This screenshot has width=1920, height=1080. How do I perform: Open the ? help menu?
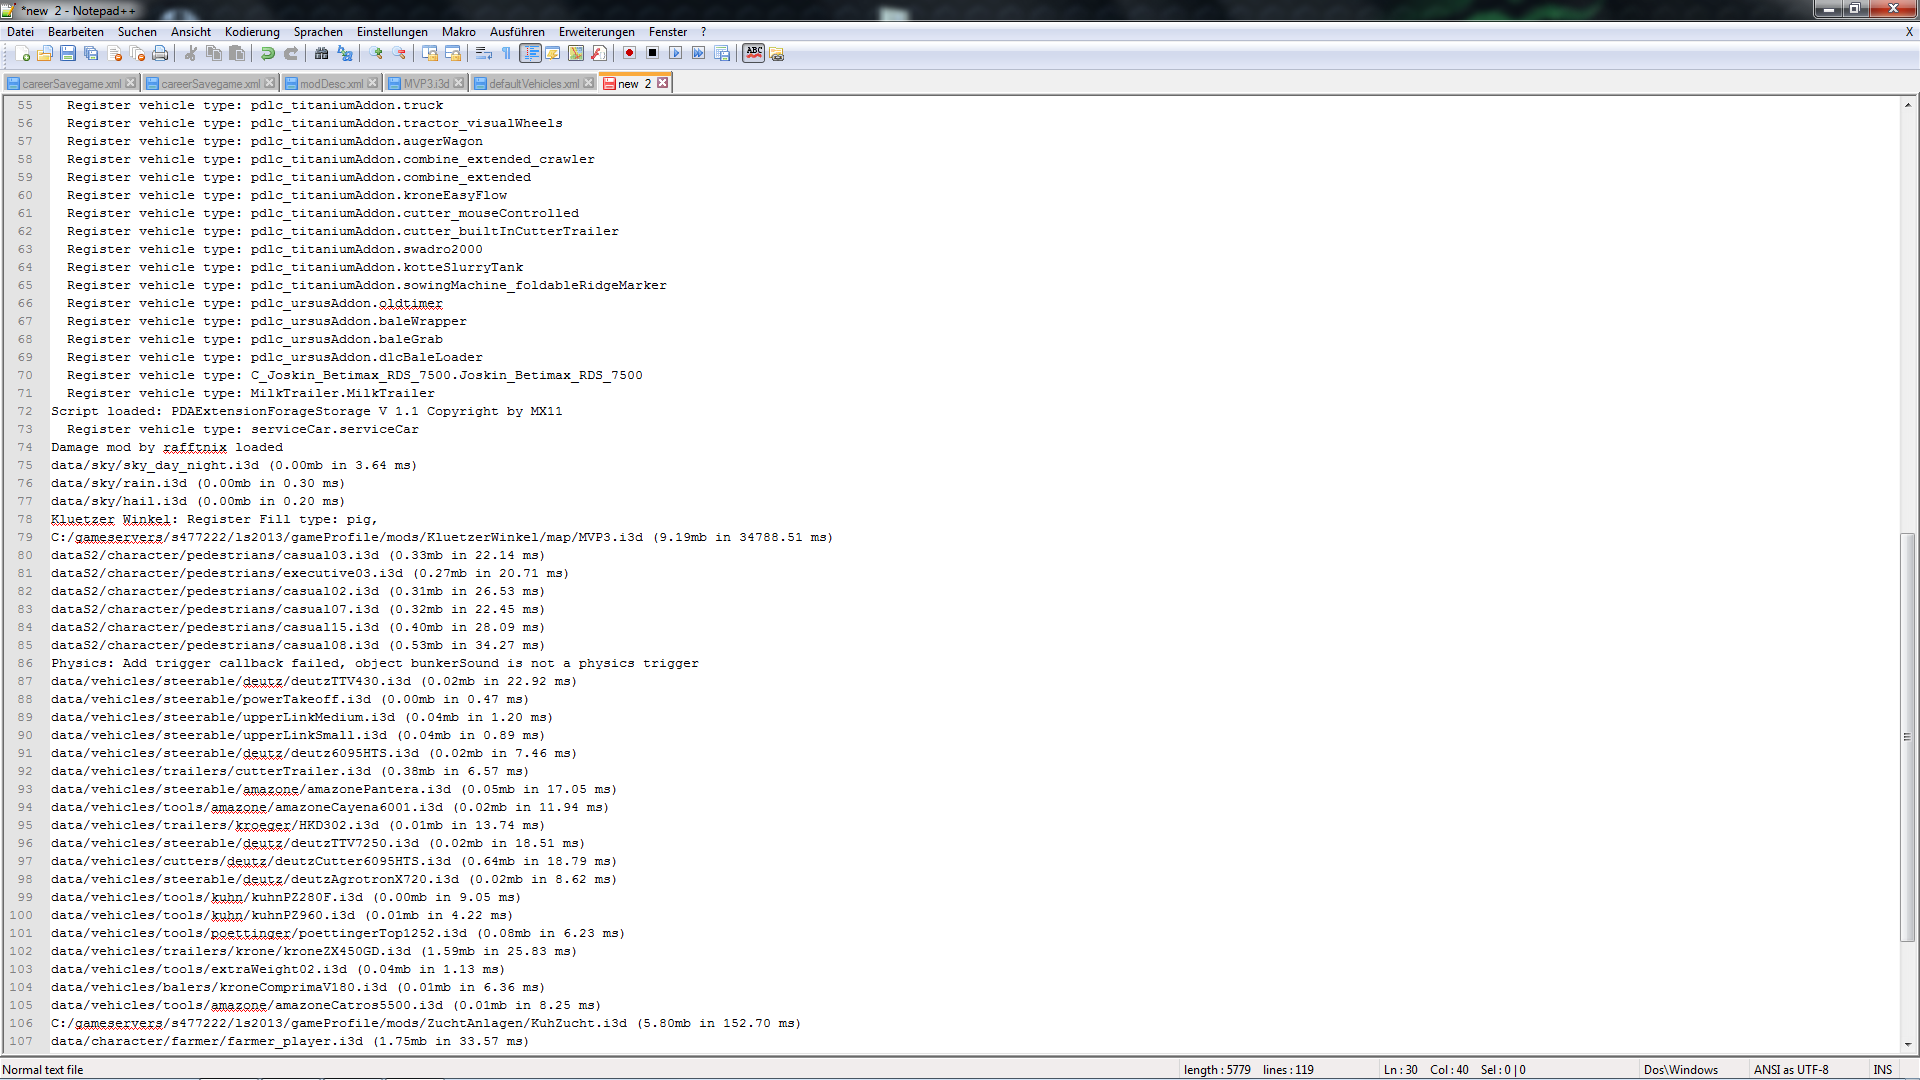703,32
